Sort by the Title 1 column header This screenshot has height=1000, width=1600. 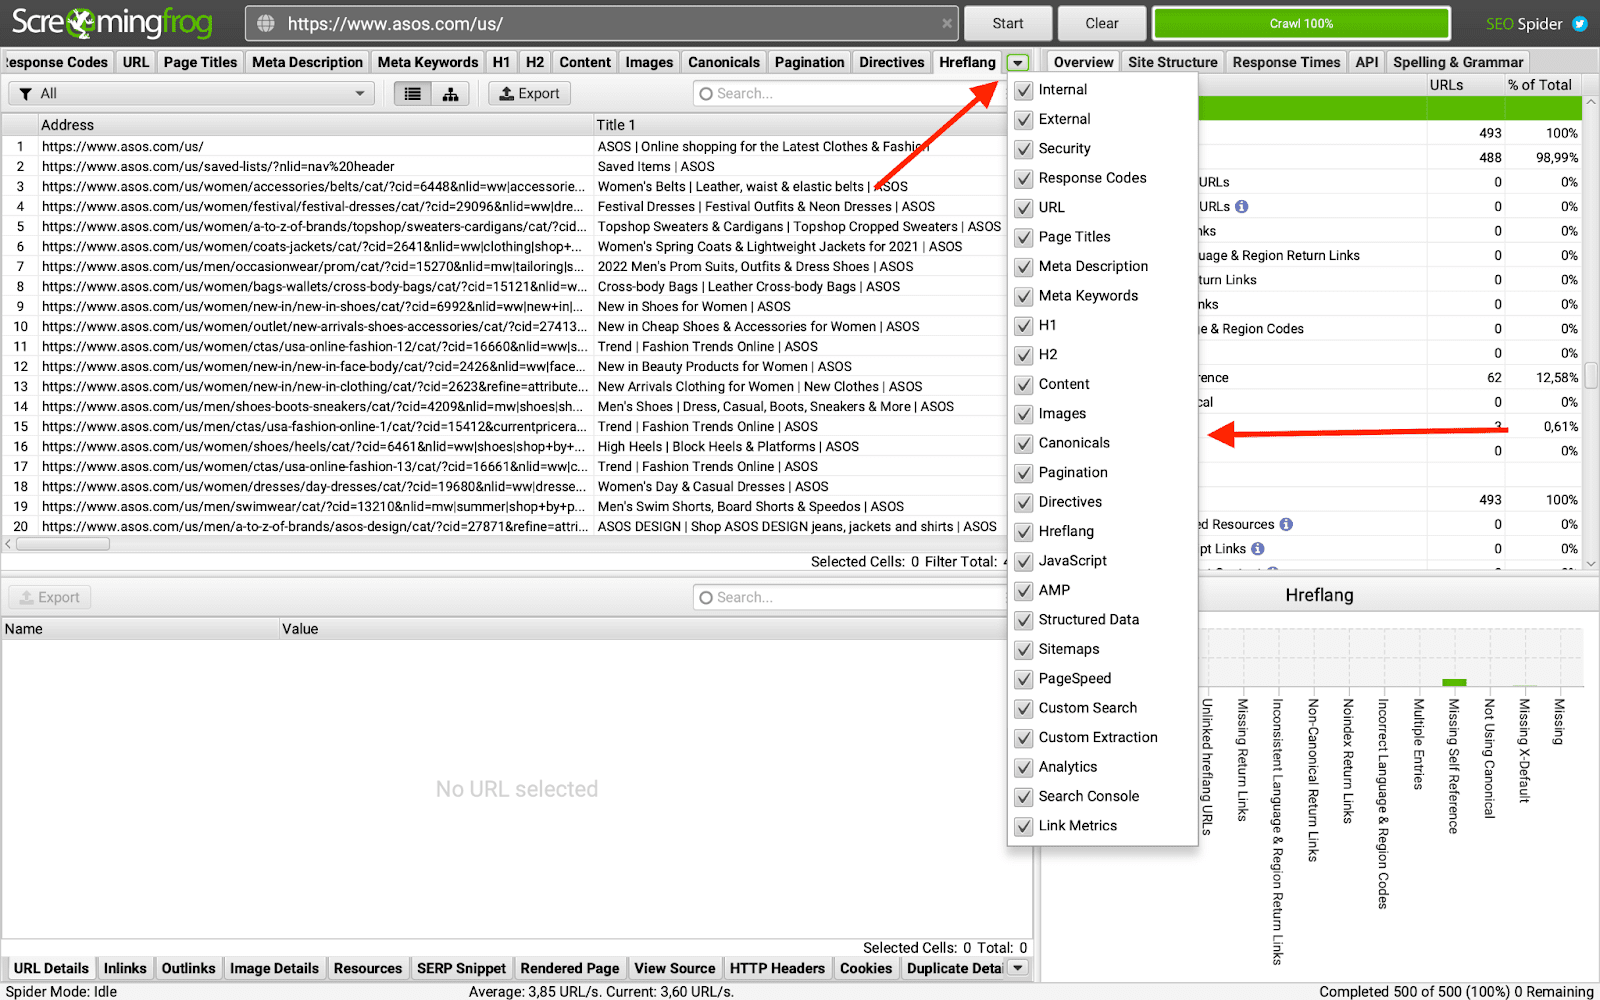799,125
